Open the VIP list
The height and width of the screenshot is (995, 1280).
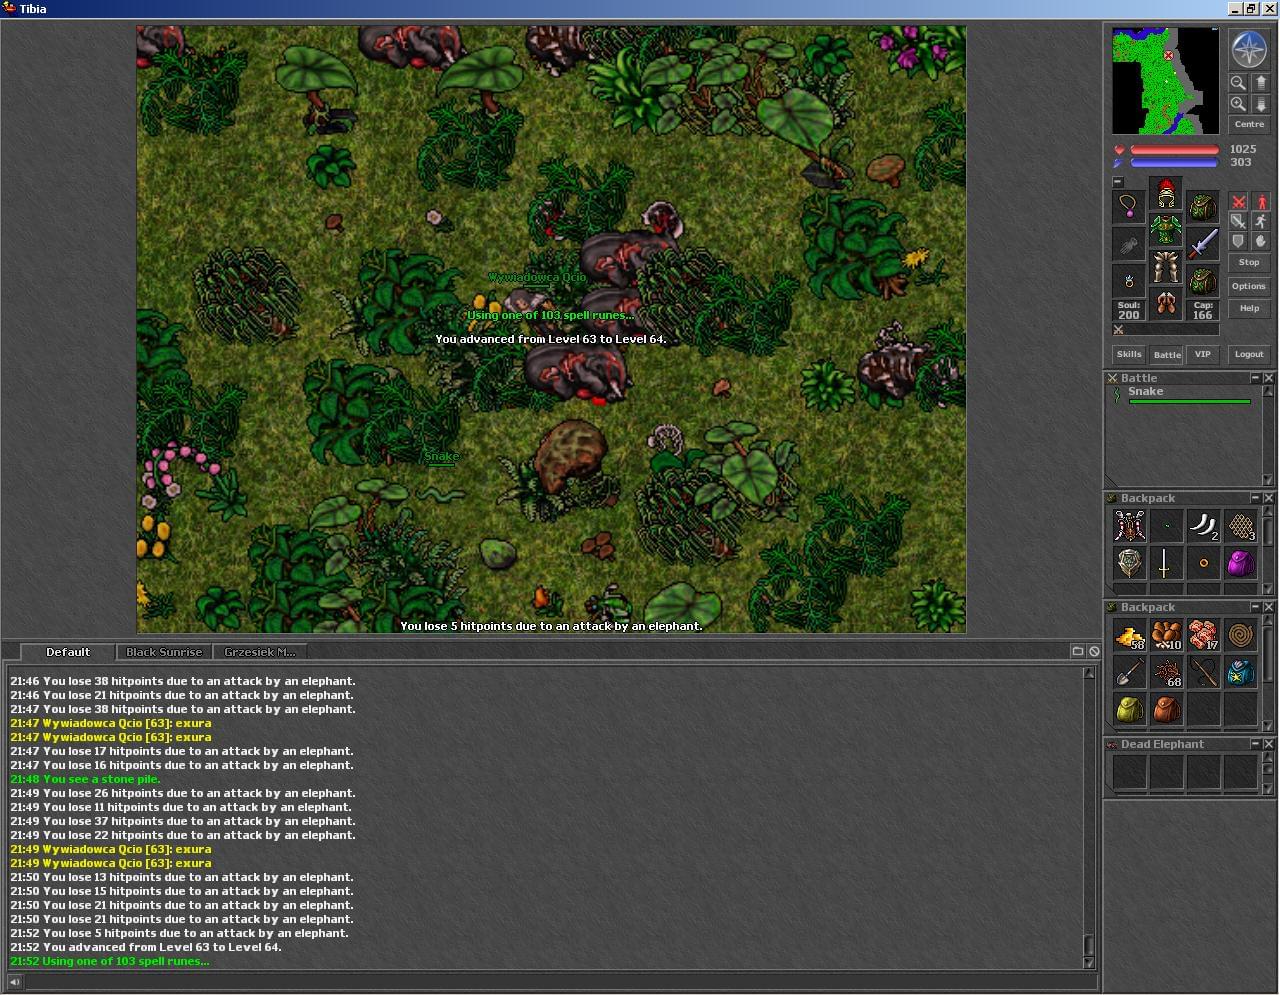click(x=1203, y=355)
